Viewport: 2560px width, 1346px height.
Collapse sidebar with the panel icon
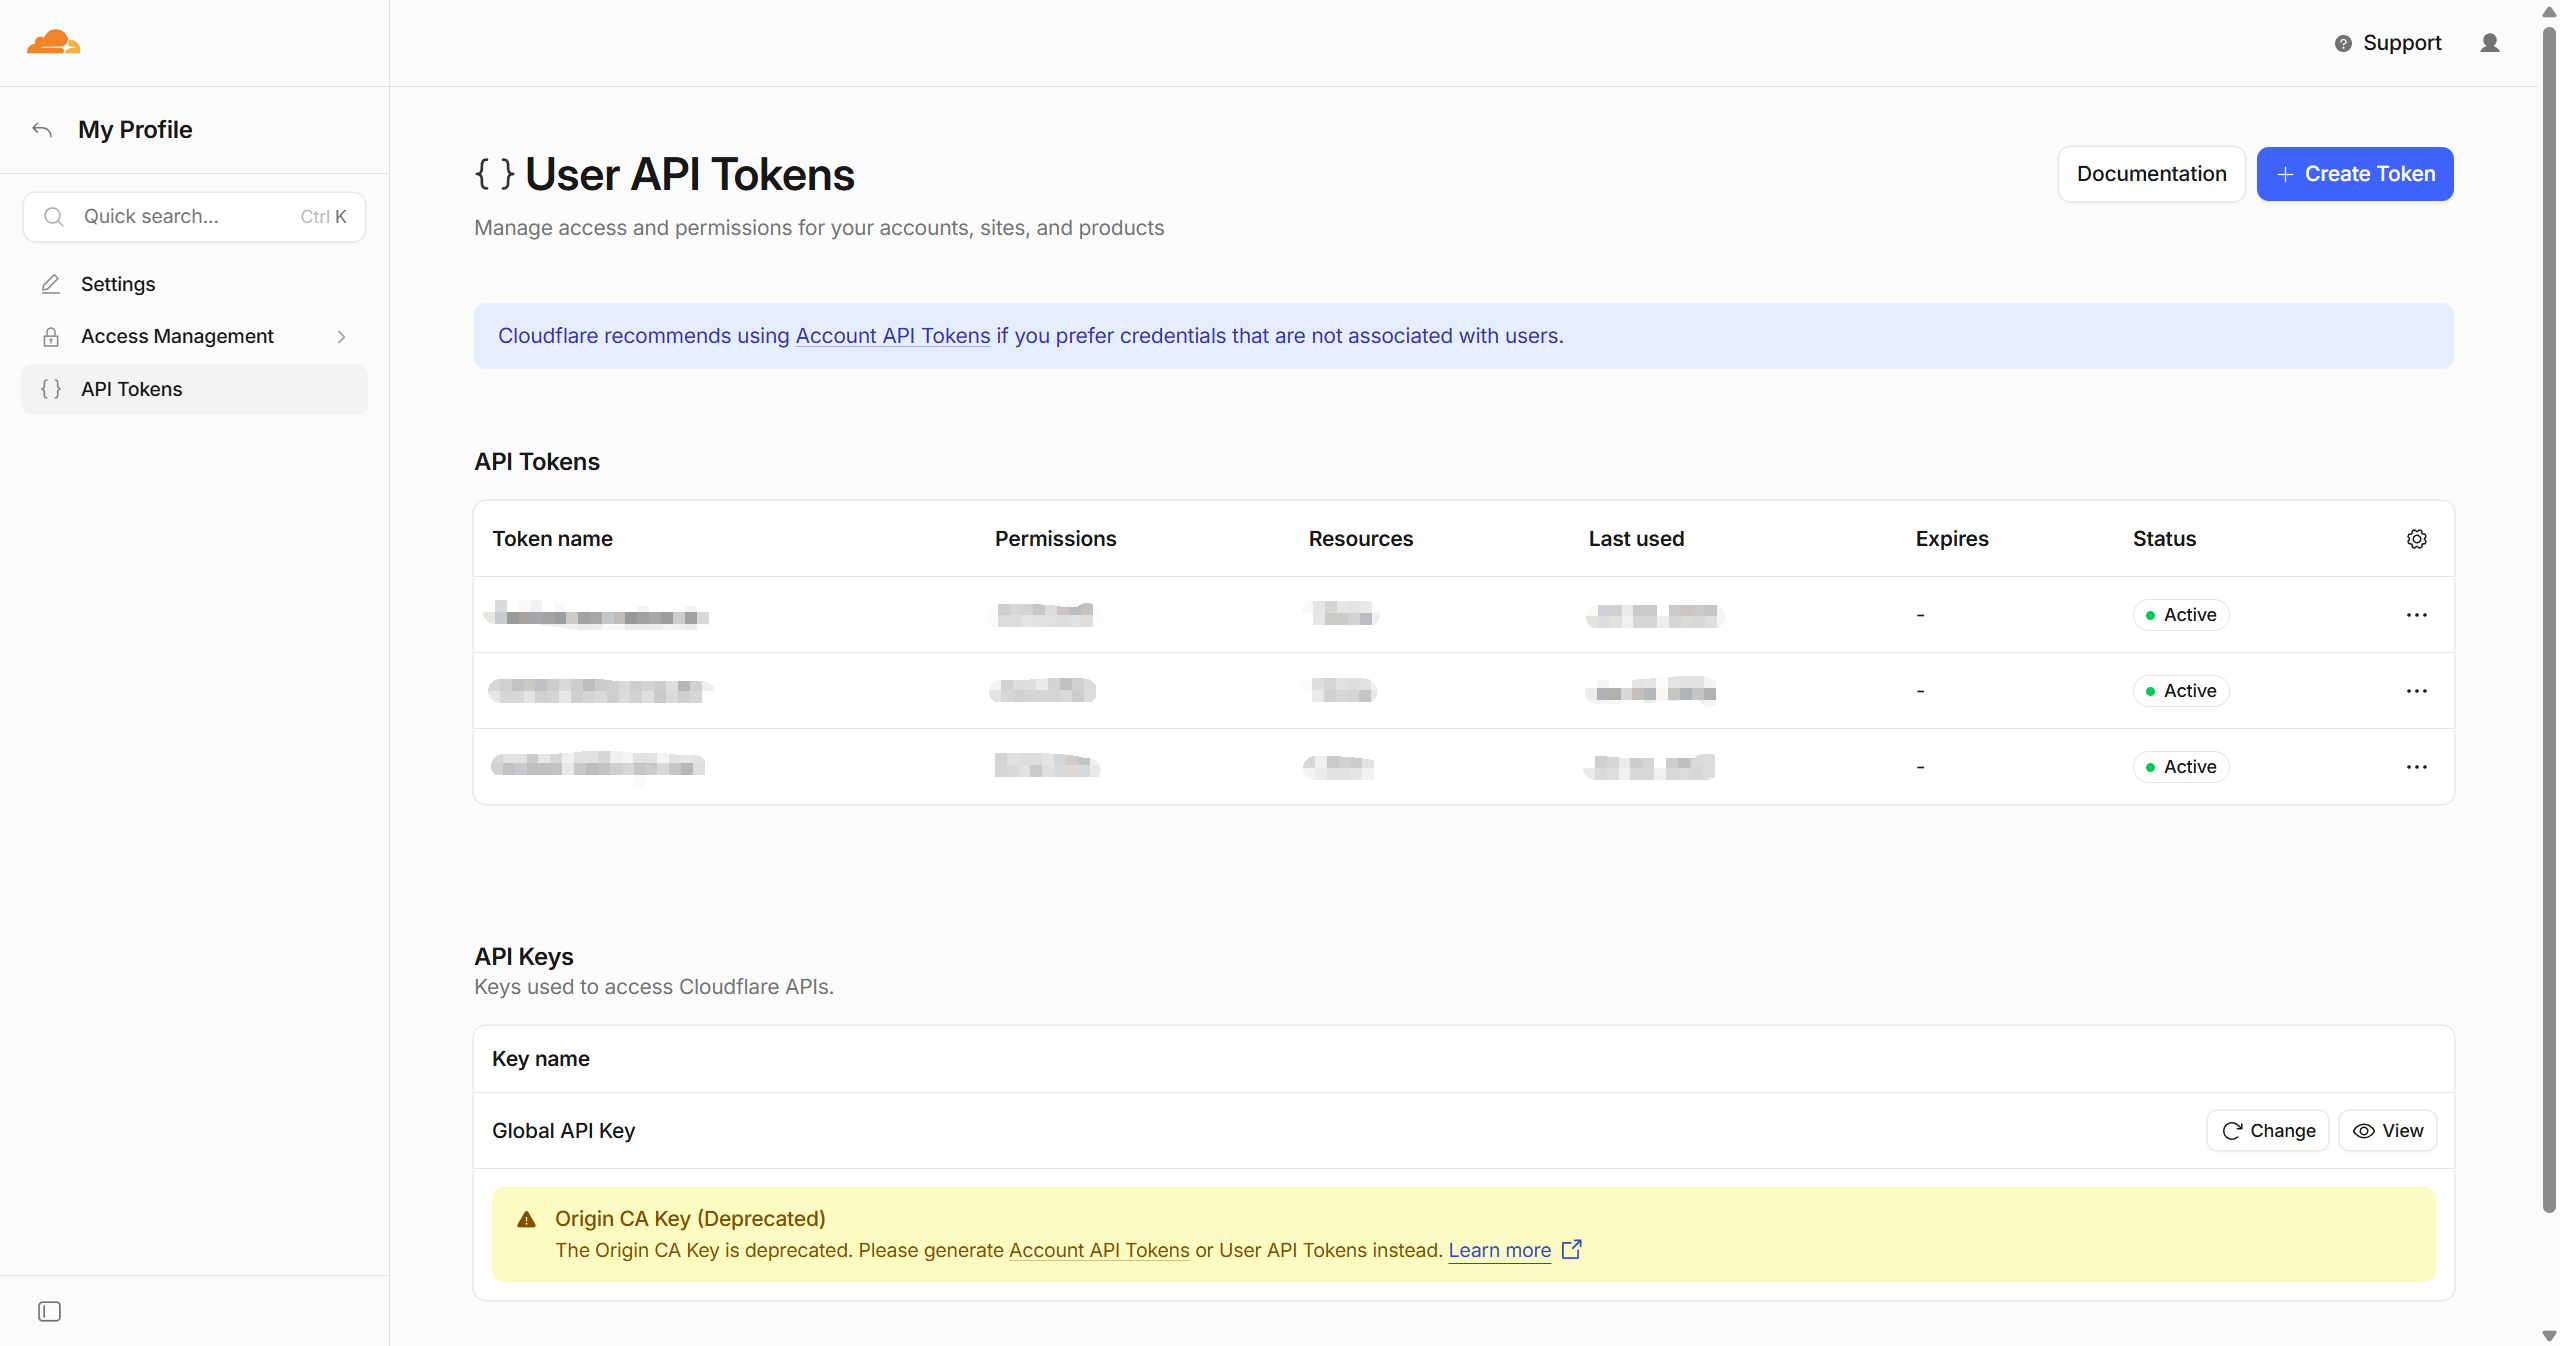pyautogui.click(x=49, y=1311)
